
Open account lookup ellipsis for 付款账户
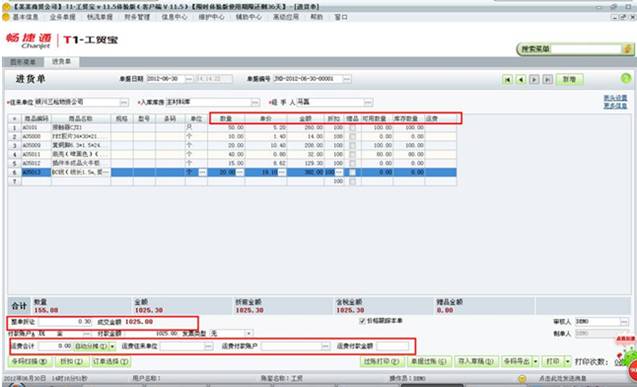(x=87, y=333)
